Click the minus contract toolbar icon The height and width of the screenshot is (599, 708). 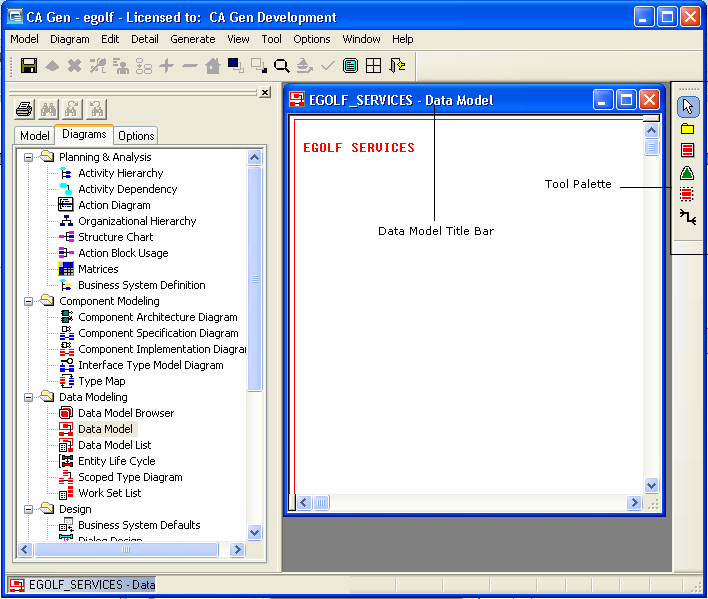190,66
